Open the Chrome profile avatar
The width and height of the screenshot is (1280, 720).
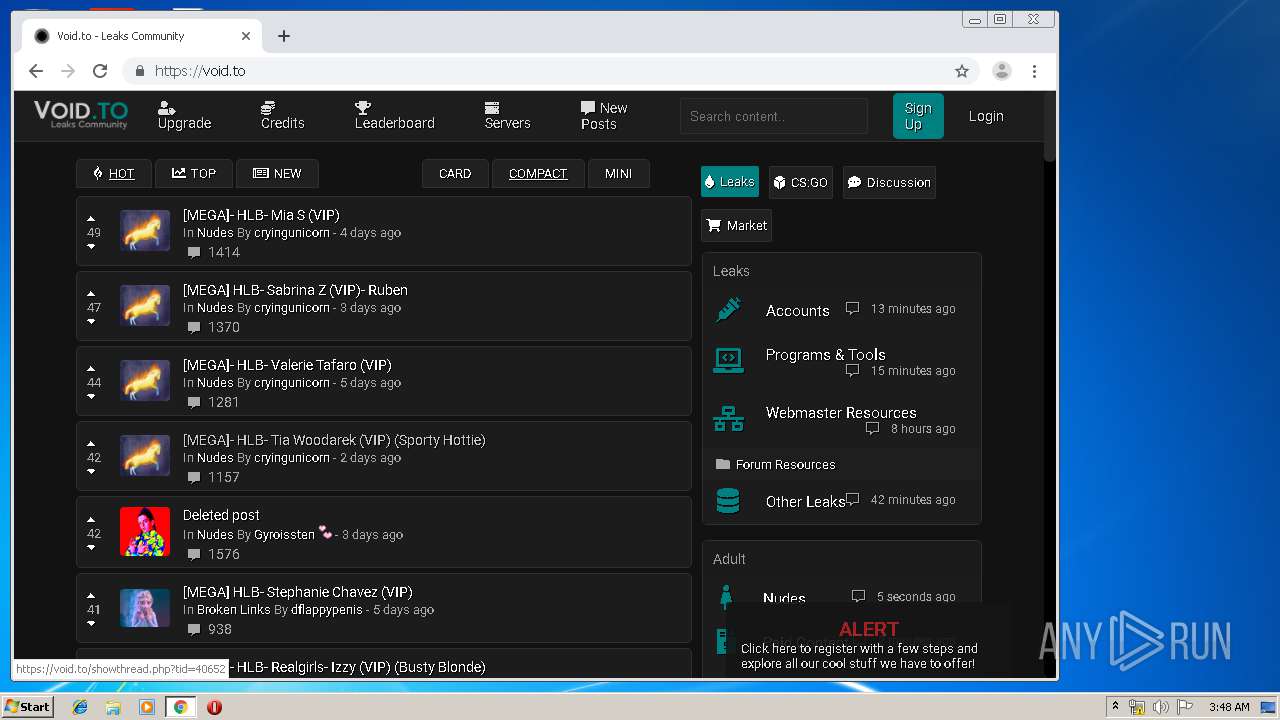[x=1002, y=71]
